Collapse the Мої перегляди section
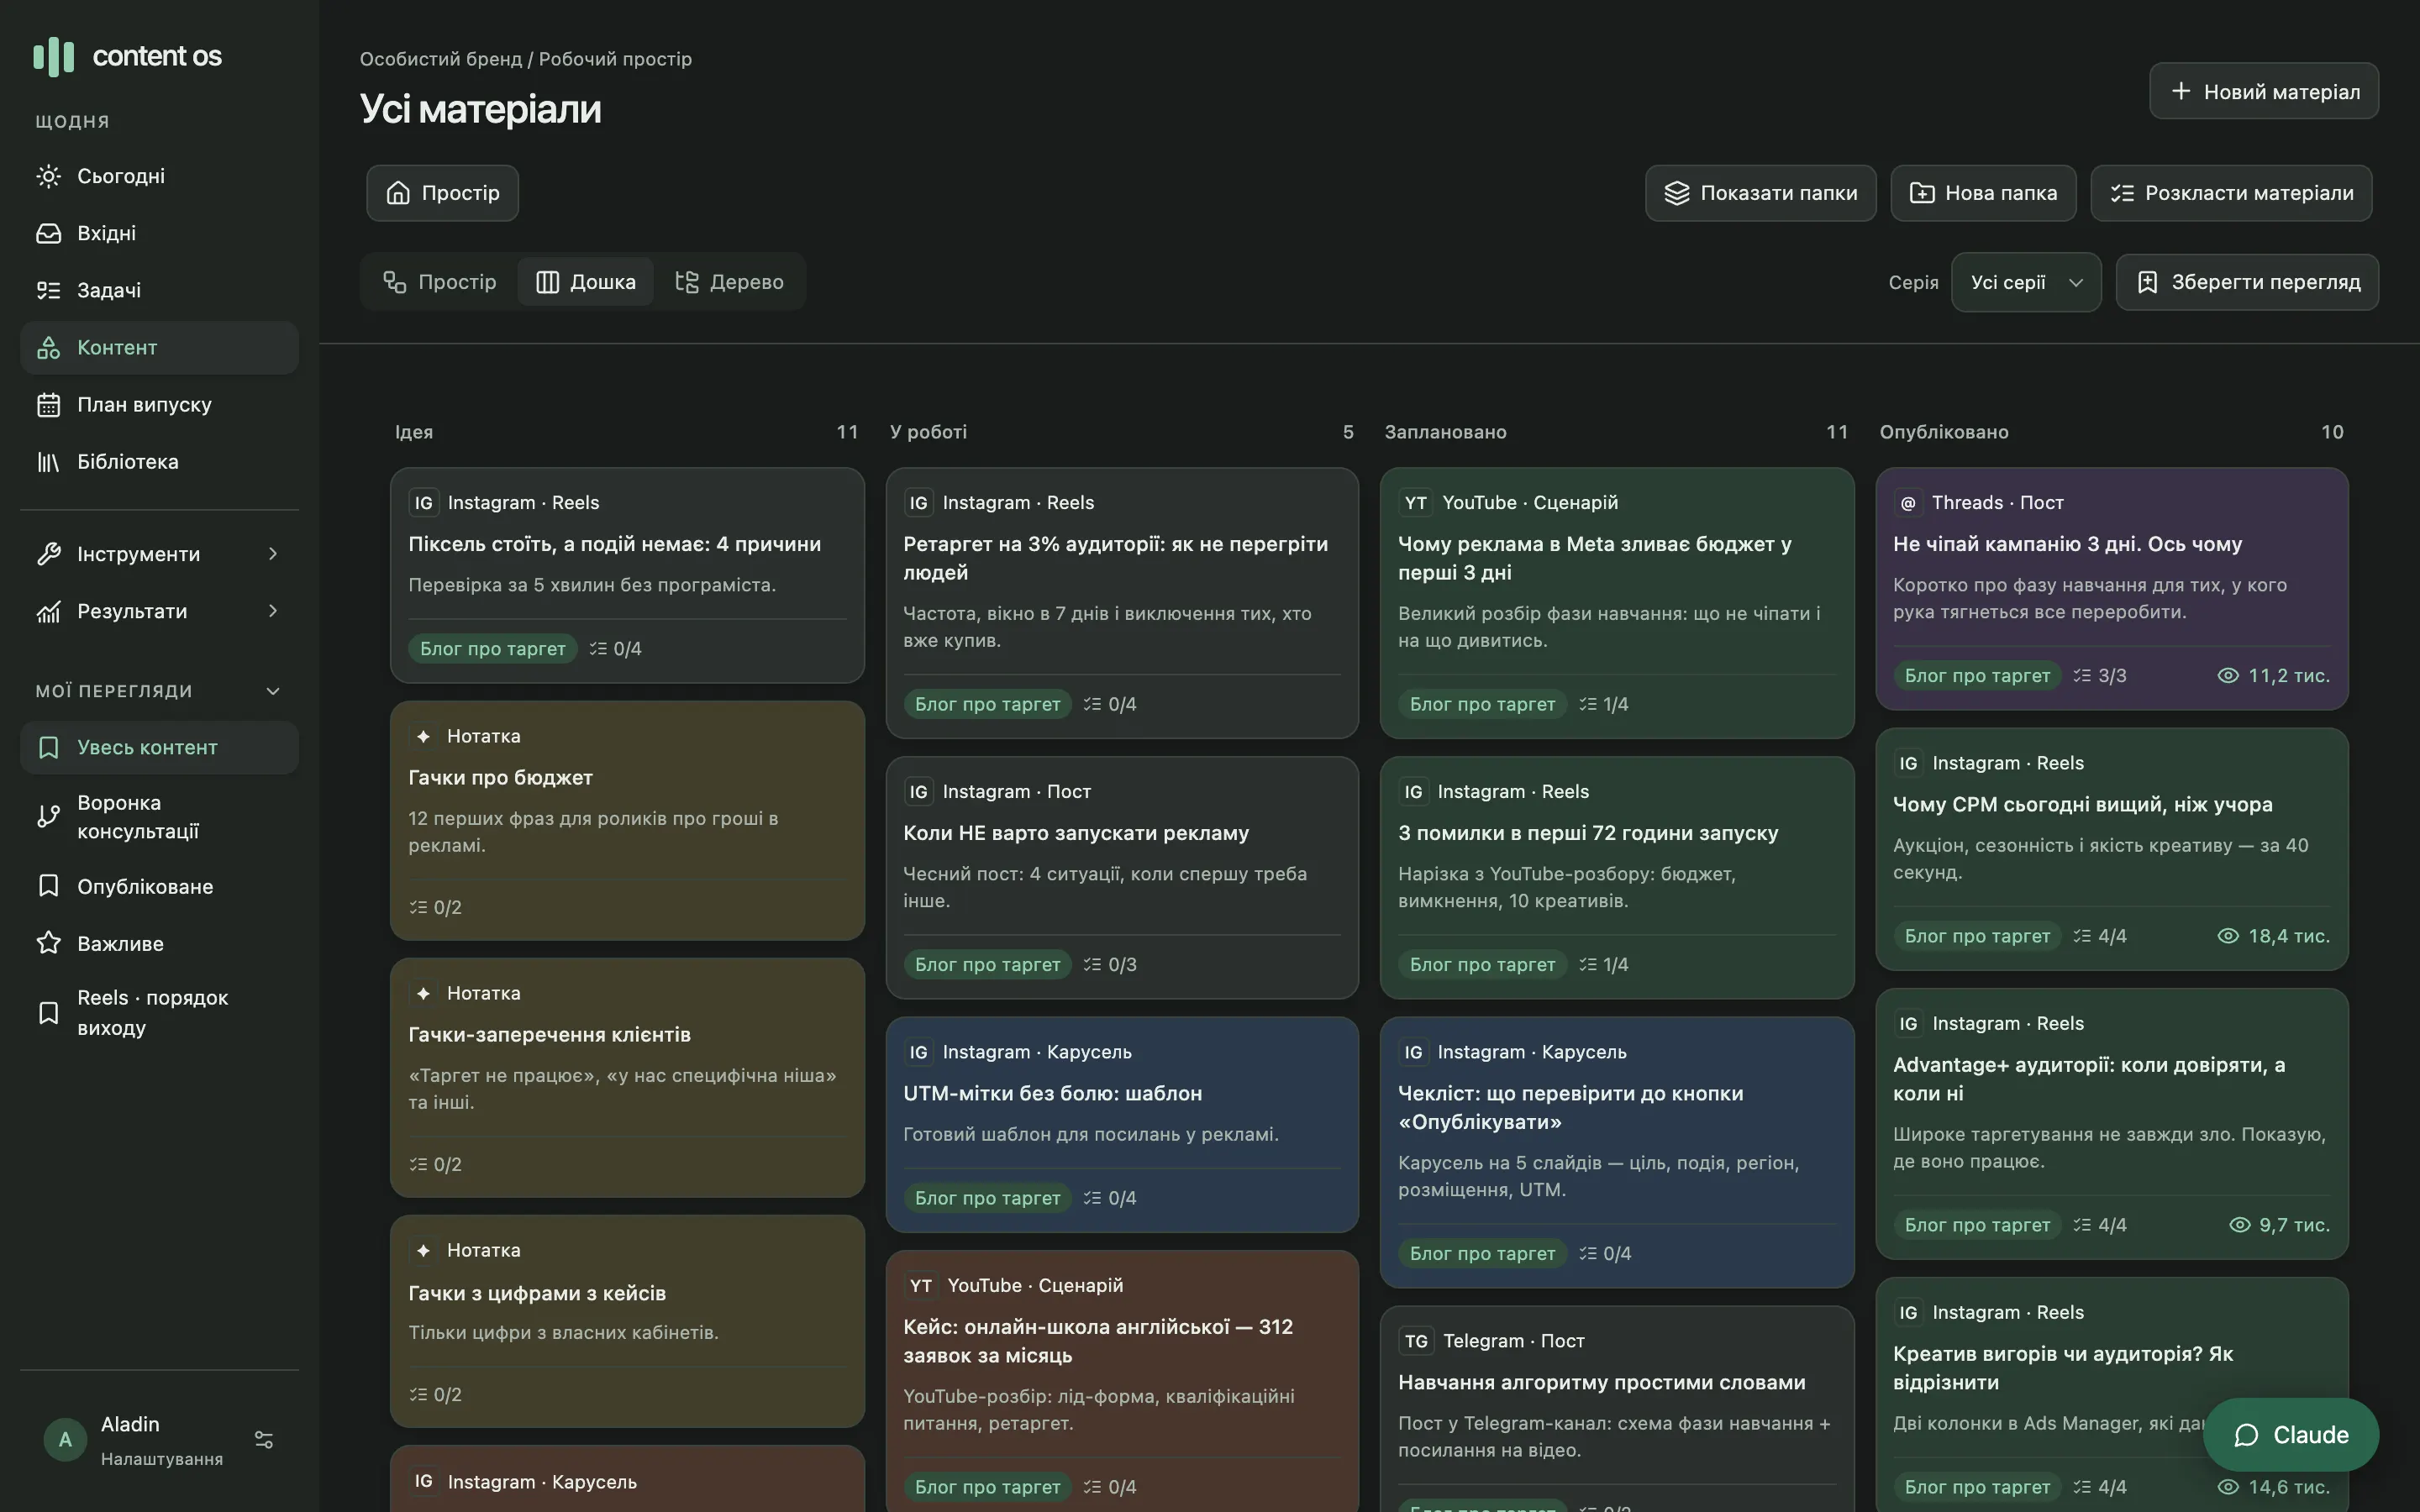The width and height of the screenshot is (2420, 1512). click(x=273, y=691)
